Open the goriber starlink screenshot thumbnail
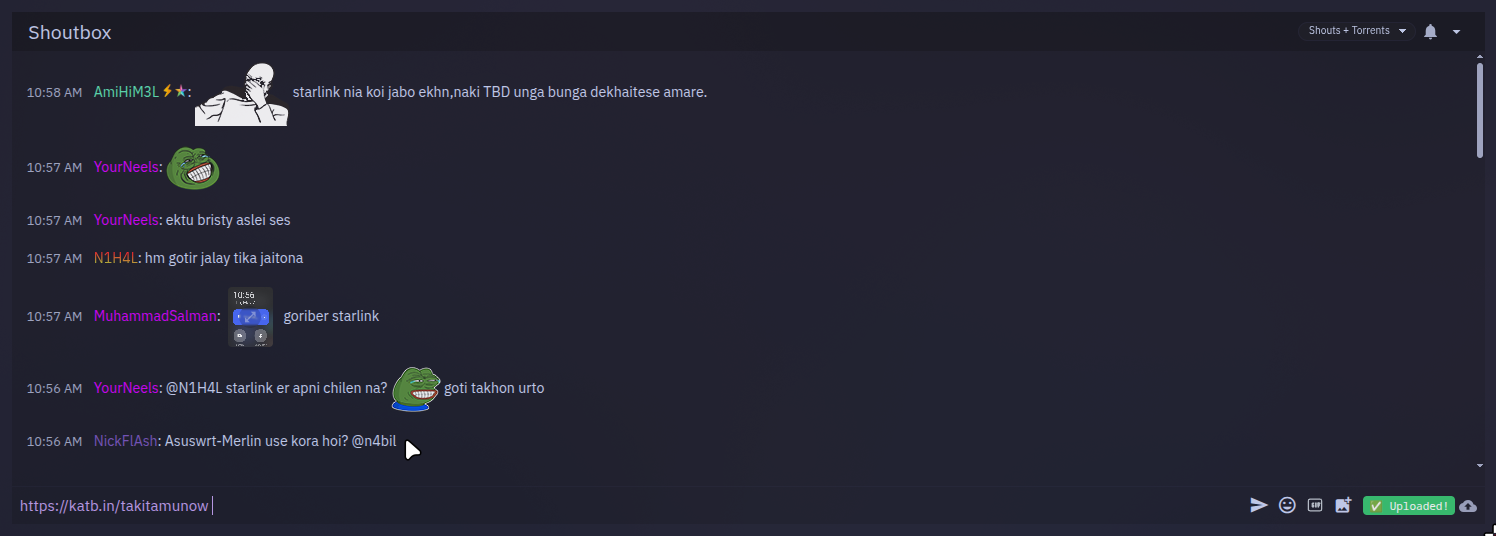Viewport: 1496px width, 536px height. coord(250,317)
